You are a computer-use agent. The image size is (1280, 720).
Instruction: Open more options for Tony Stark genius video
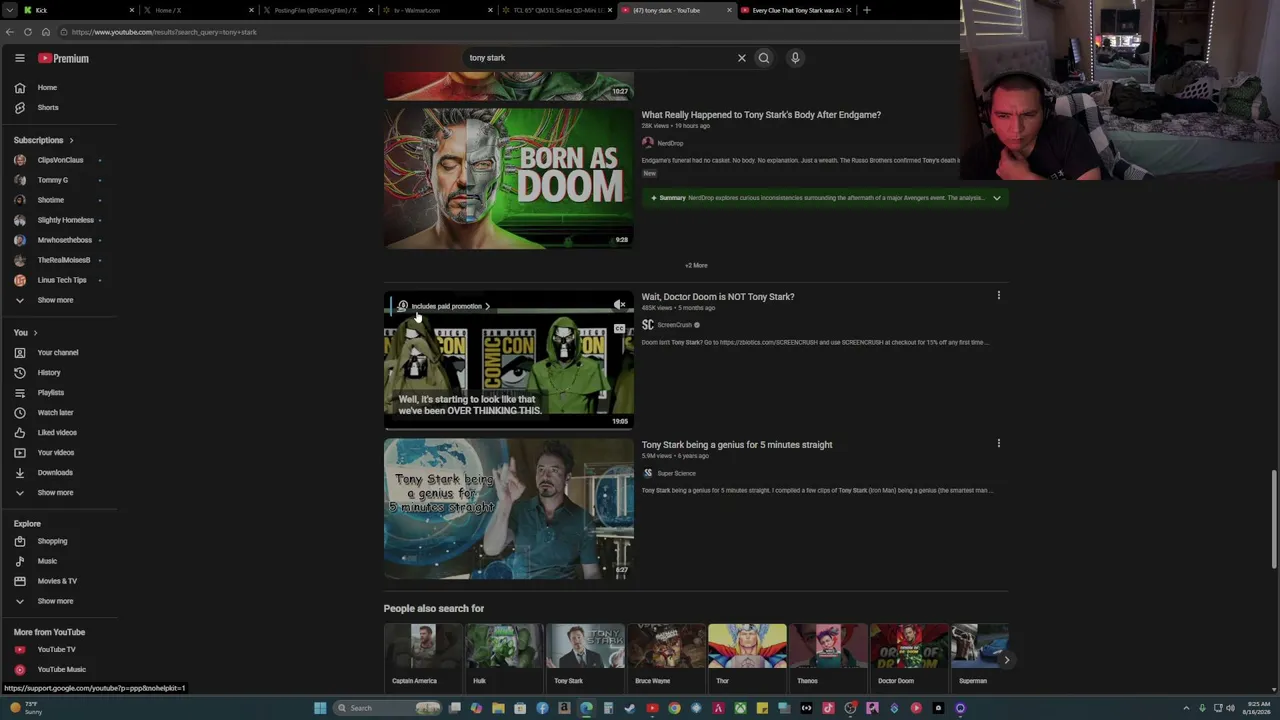click(998, 444)
